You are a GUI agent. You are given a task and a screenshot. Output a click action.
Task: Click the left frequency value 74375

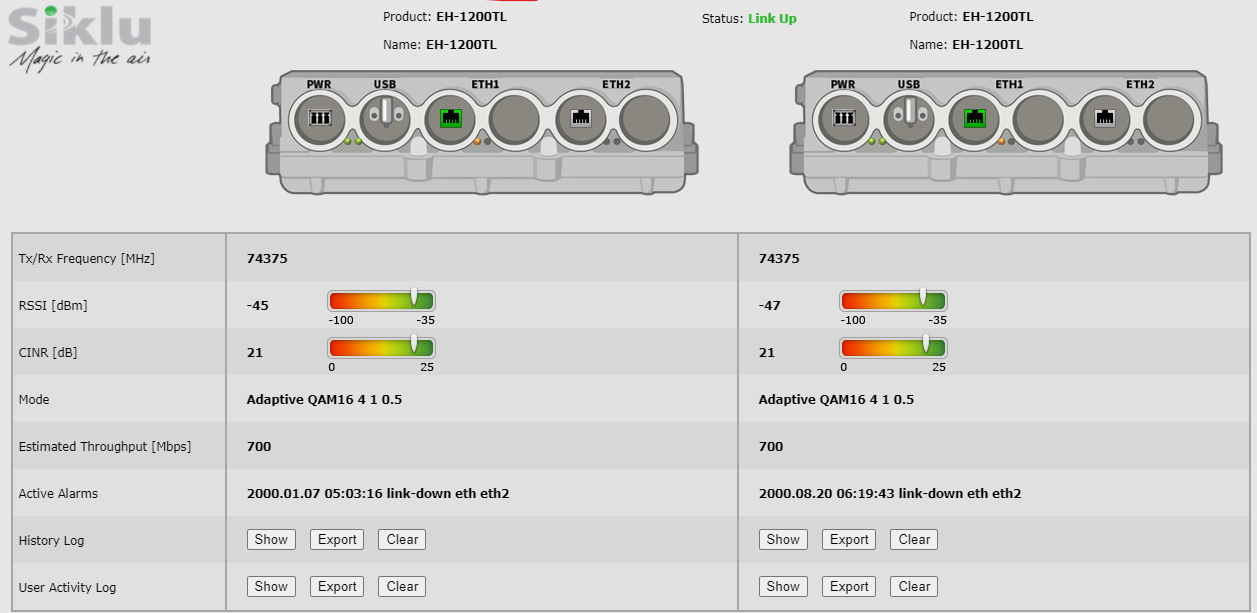point(267,259)
